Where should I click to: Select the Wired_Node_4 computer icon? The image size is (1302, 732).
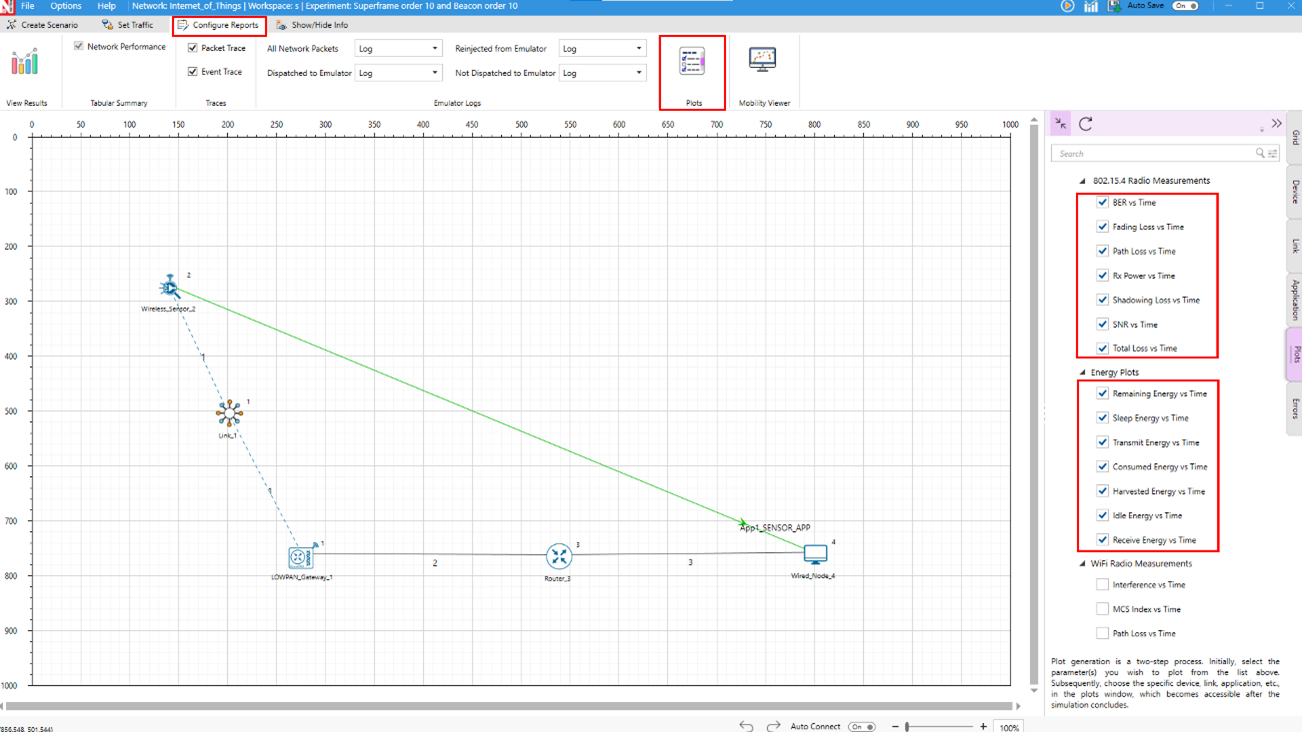815,554
